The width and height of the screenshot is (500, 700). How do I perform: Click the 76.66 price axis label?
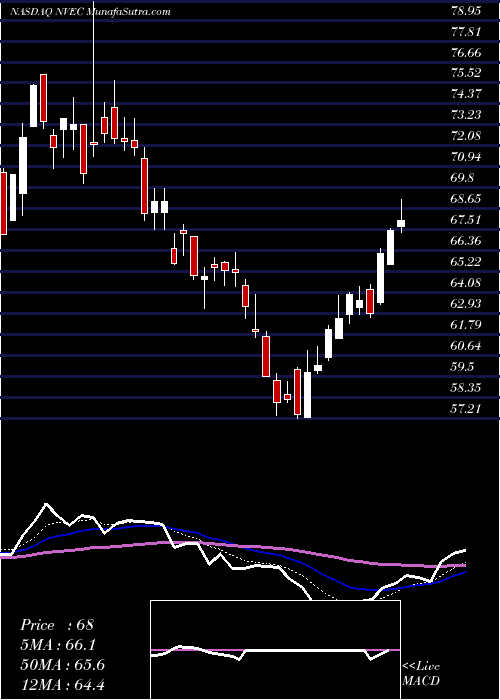pyautogui.click(x=466, y=53)
